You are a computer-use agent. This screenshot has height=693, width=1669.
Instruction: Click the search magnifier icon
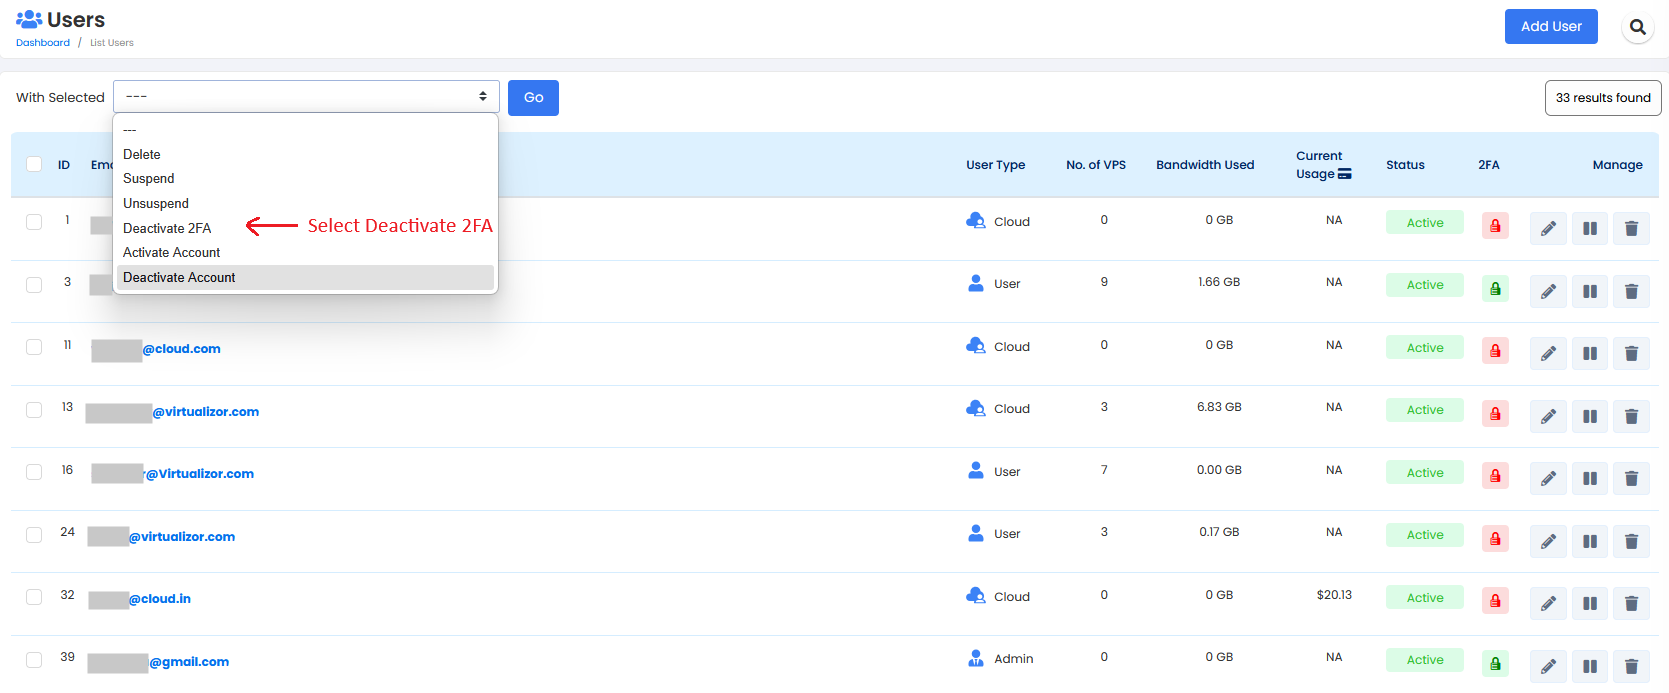pyautogui.click(x=1637, y=27)
